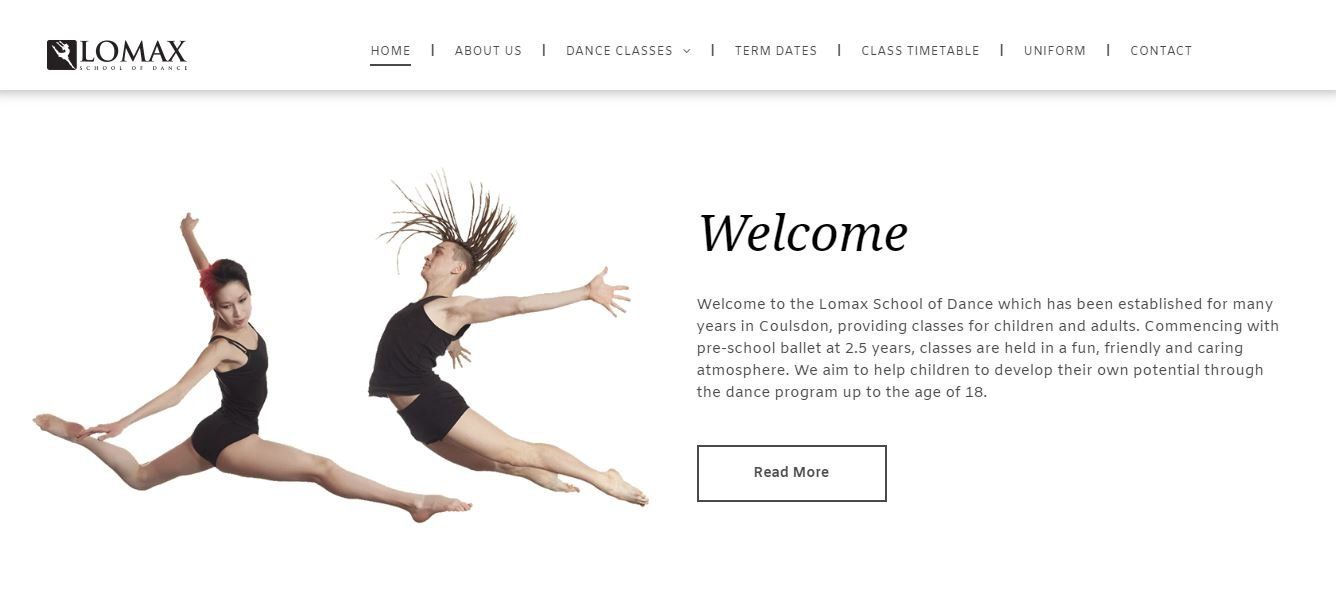Open the Class Timetable page
Viewport: 1336px width, 607px height.
(920, 50)
